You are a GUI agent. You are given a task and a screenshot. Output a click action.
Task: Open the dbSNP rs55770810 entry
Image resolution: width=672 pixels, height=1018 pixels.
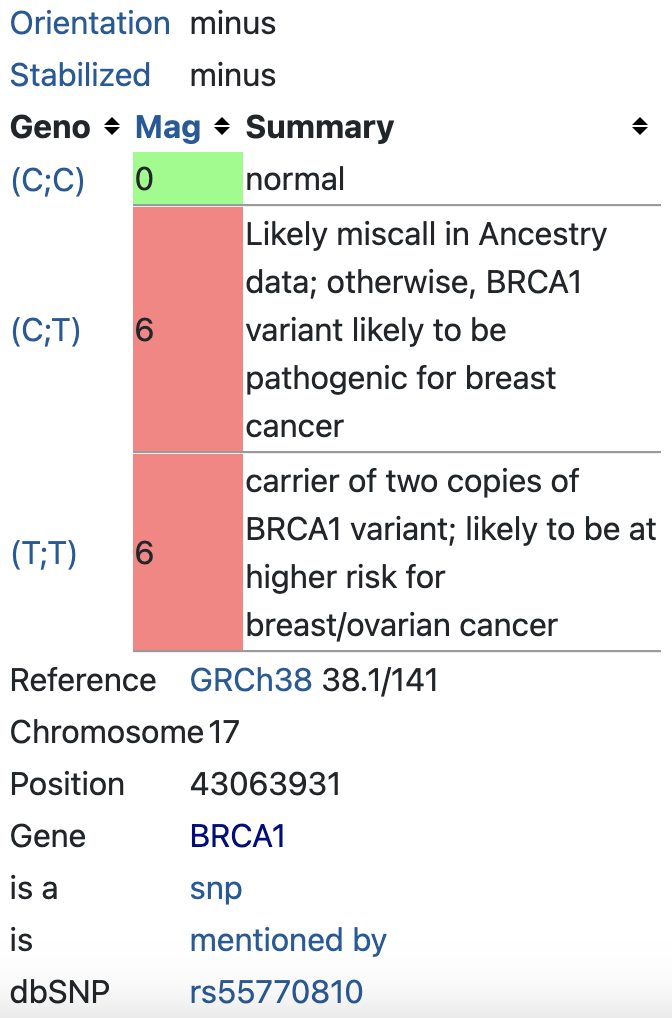pyautogui.click(x=277, y=992)
